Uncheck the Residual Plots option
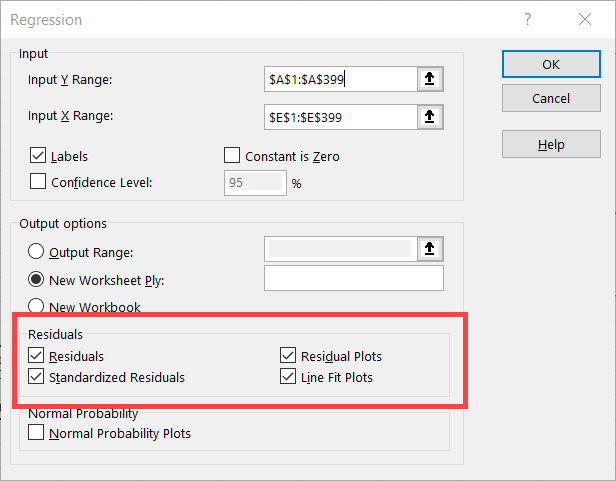616x481 pixels. 288,355
